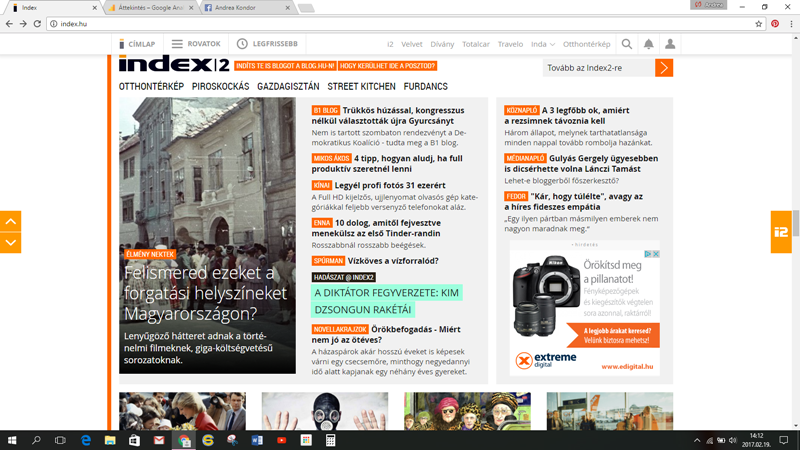Open Windows Store from the taskbar
The height and width of the screenshot is (450, 800).
tap(135, 440)
